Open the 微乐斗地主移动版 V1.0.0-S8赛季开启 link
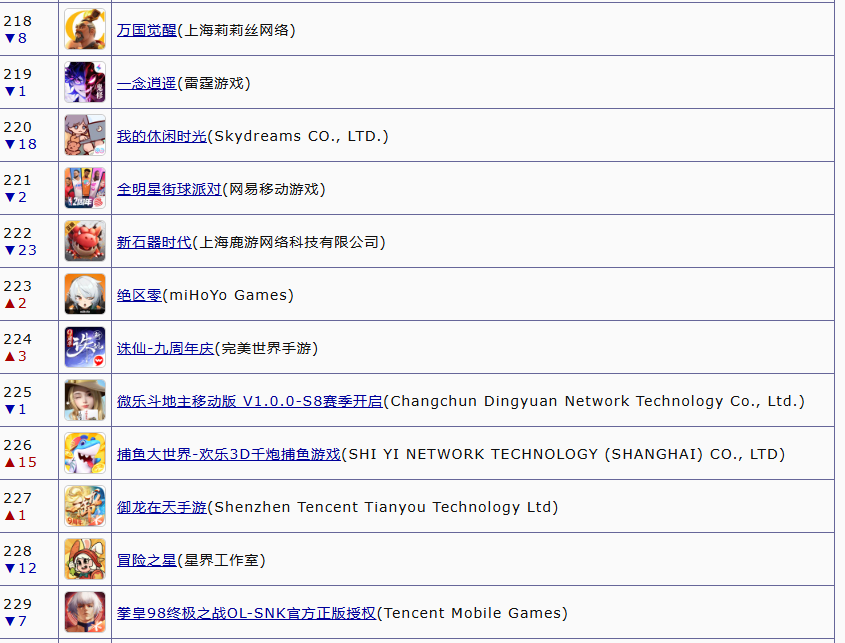 (x=250, y=401)
